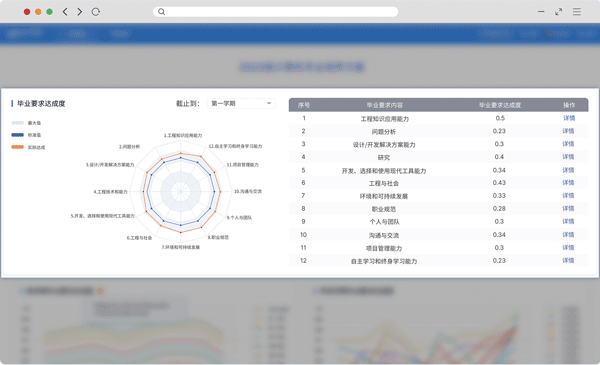
Task: Open 详情 for 问题分析 row
Action: [569, 131]
